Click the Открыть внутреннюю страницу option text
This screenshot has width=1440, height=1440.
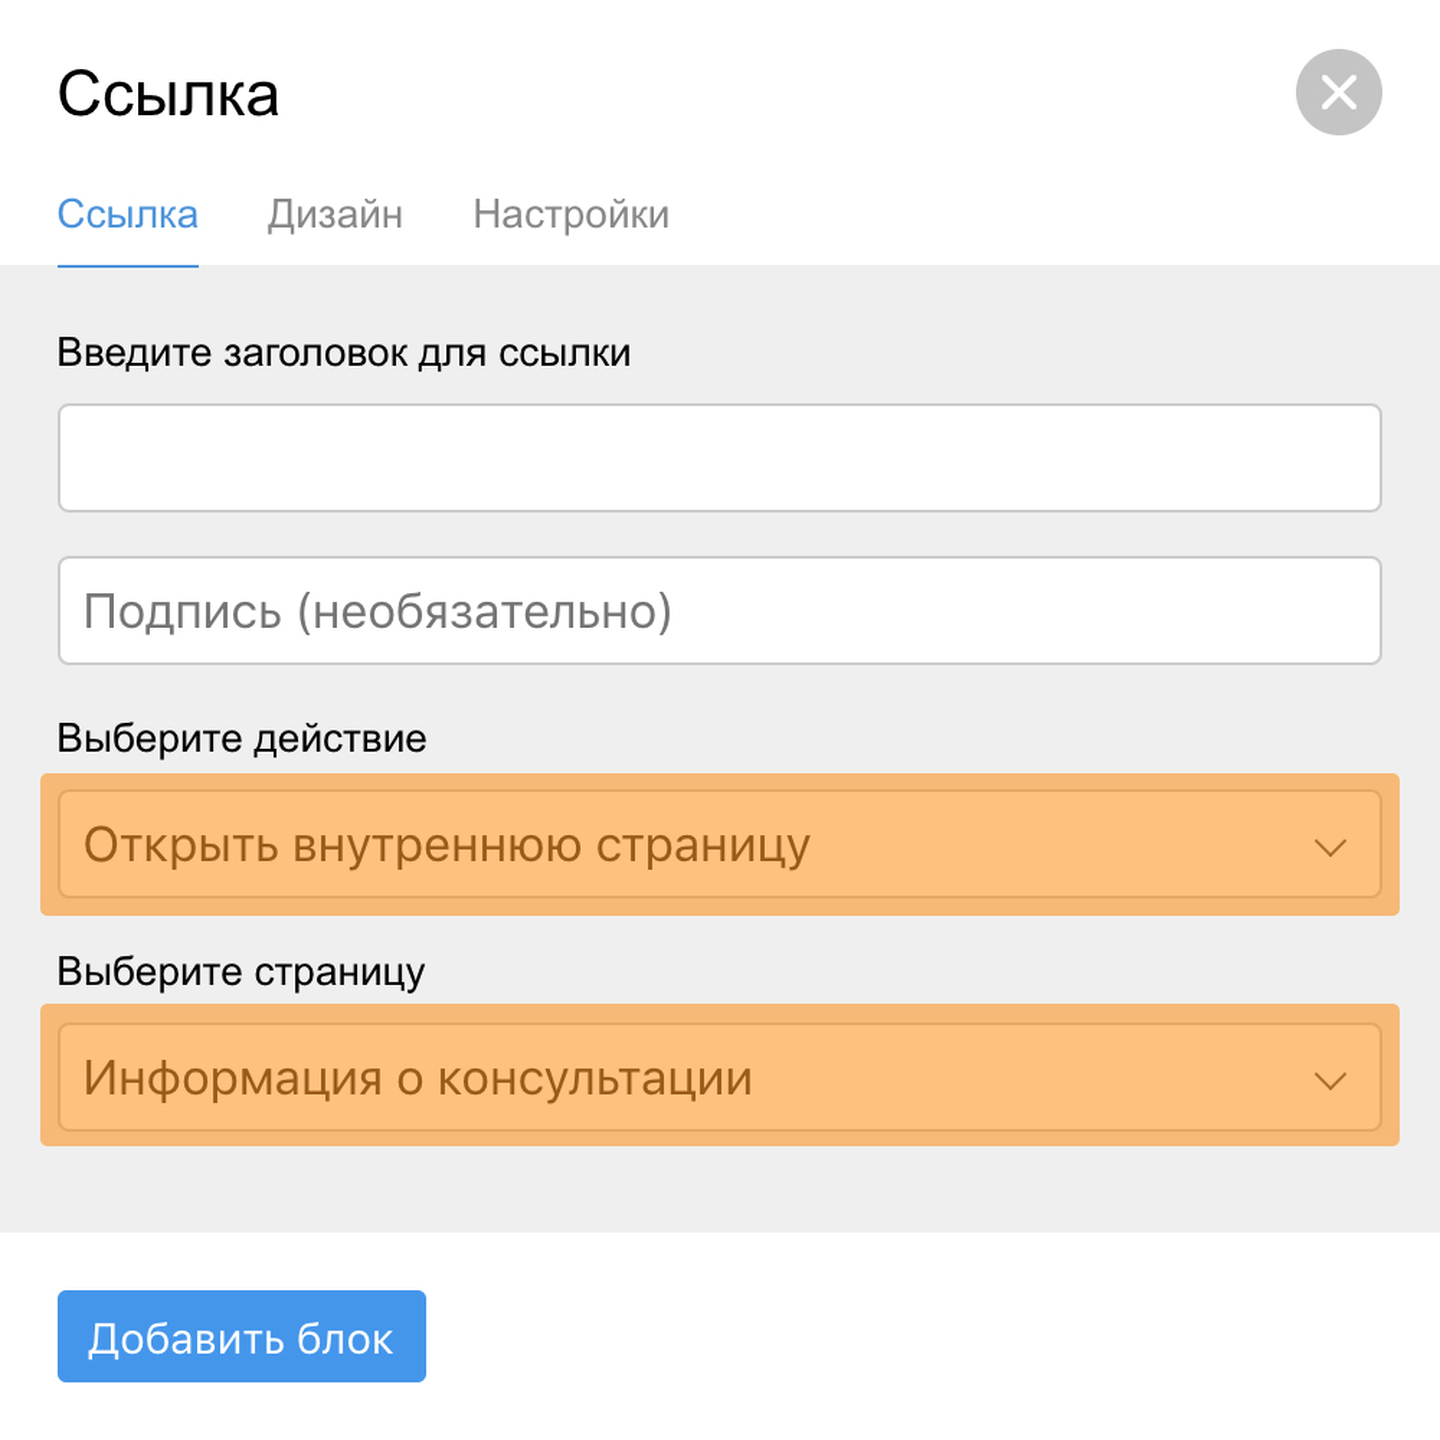click(446, 845)
